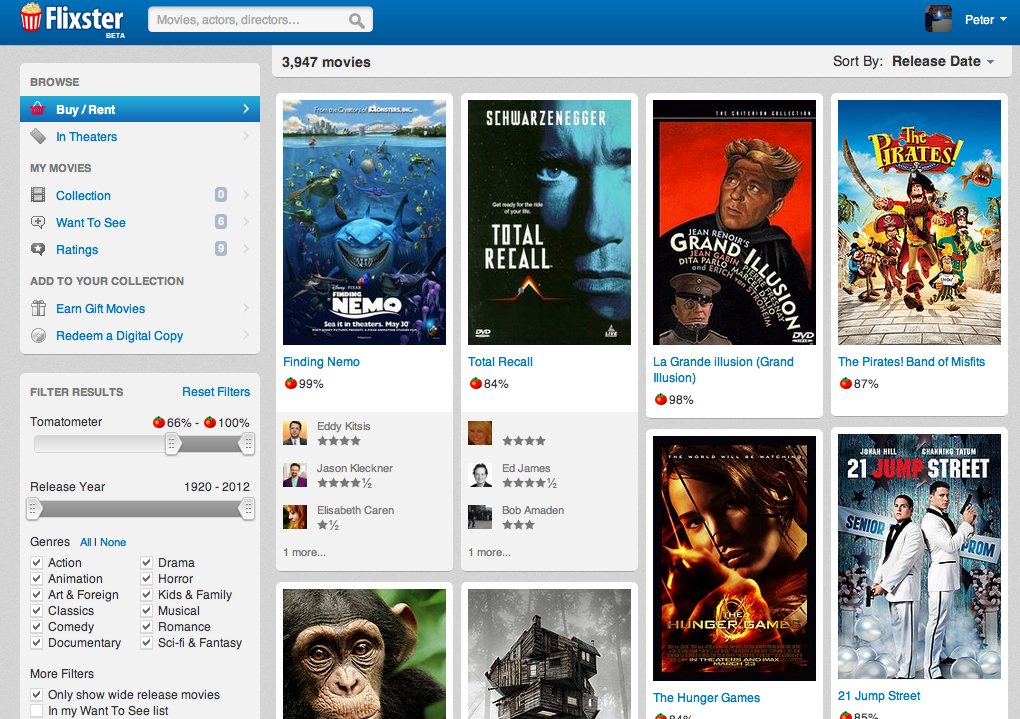The image size is (1020, 719).
Task: Select None genres link
Action: (113, 542)
